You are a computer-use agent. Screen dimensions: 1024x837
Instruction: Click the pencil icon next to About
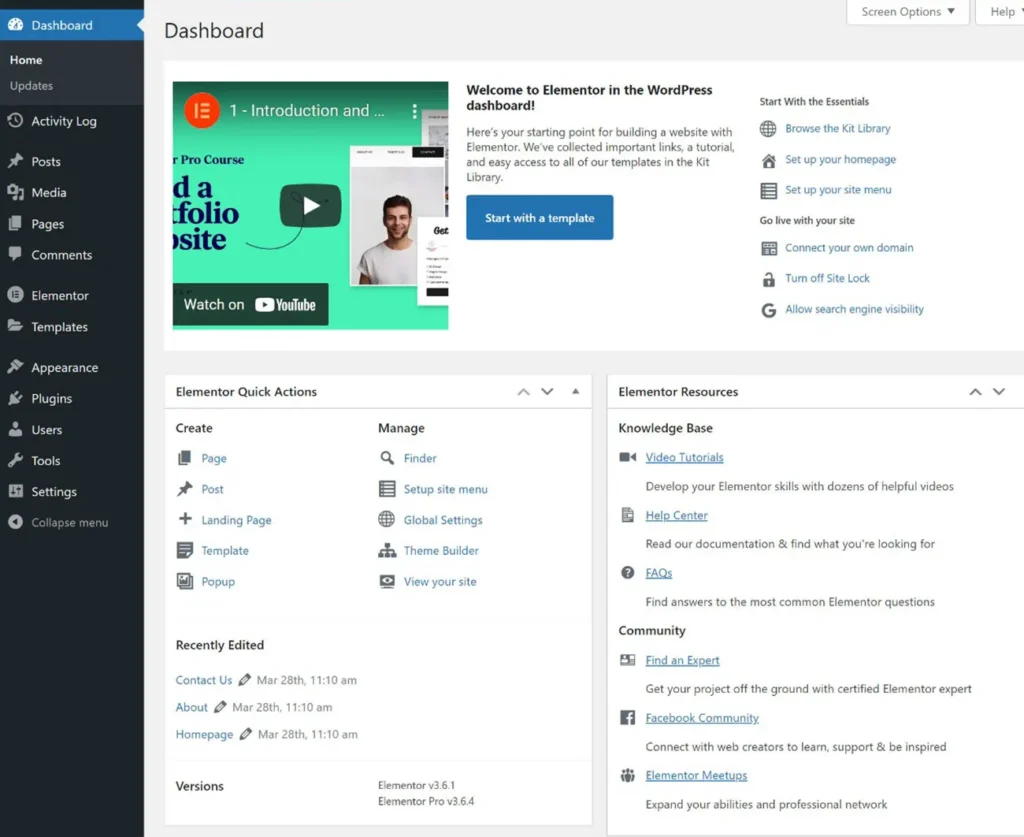pos(220,707)
